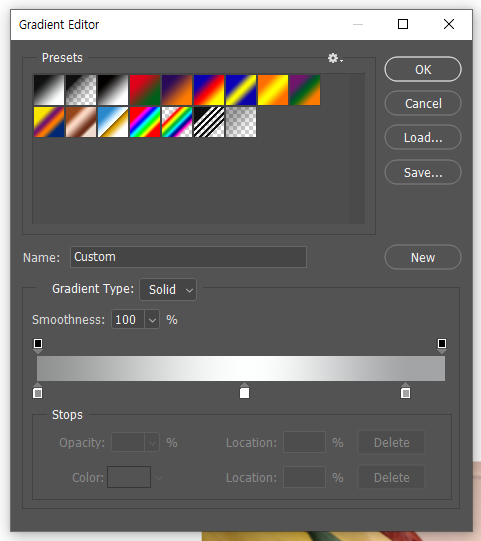Image resolution: width=481 pixels, height=541 pixels.
Task: Select the right opacity stop
Action: 442,345
